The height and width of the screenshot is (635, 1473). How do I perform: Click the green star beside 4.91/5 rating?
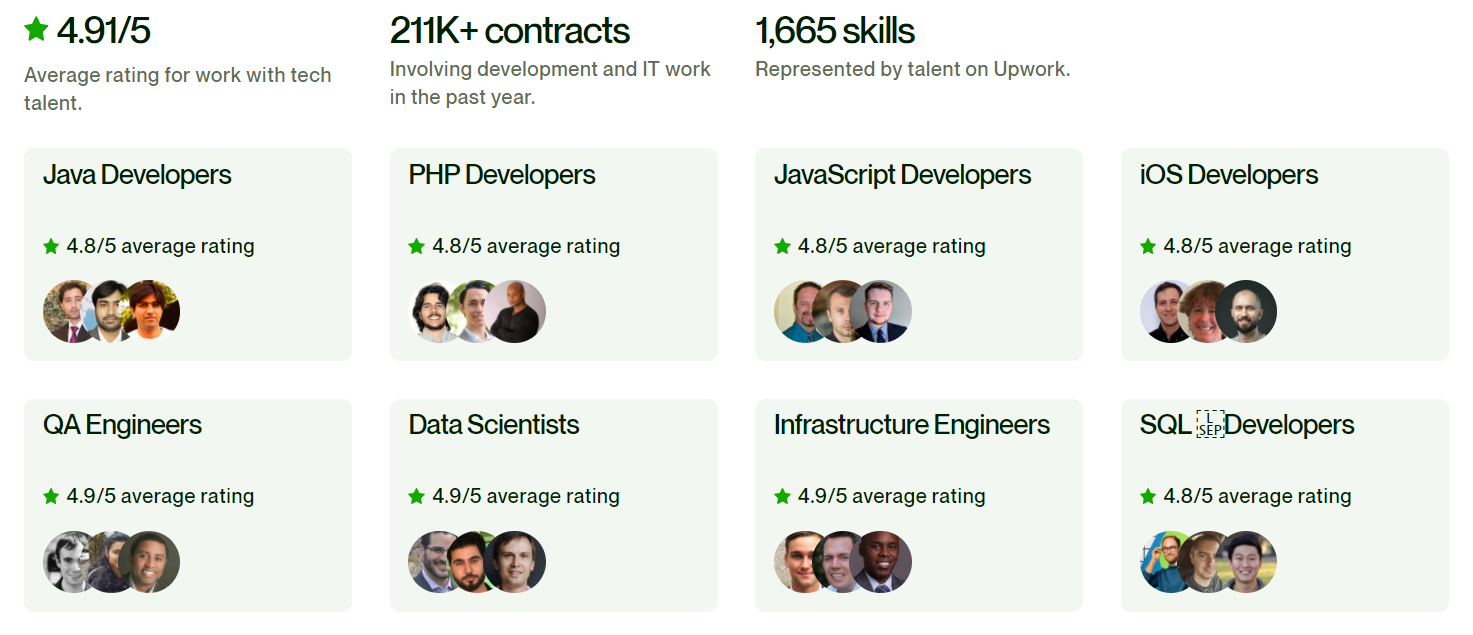(x=35, y=28)
